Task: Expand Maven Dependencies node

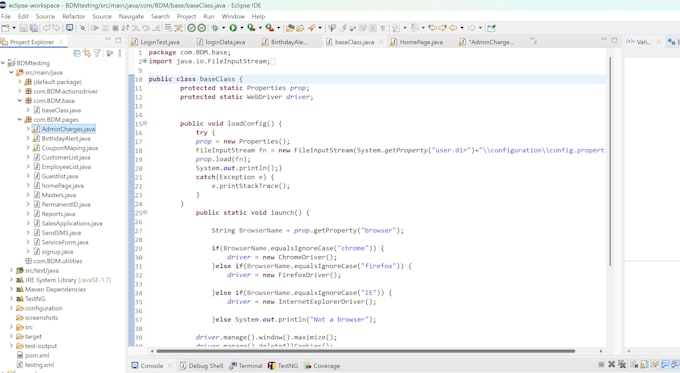Action: pyautogui.click(x=11, y=289)
